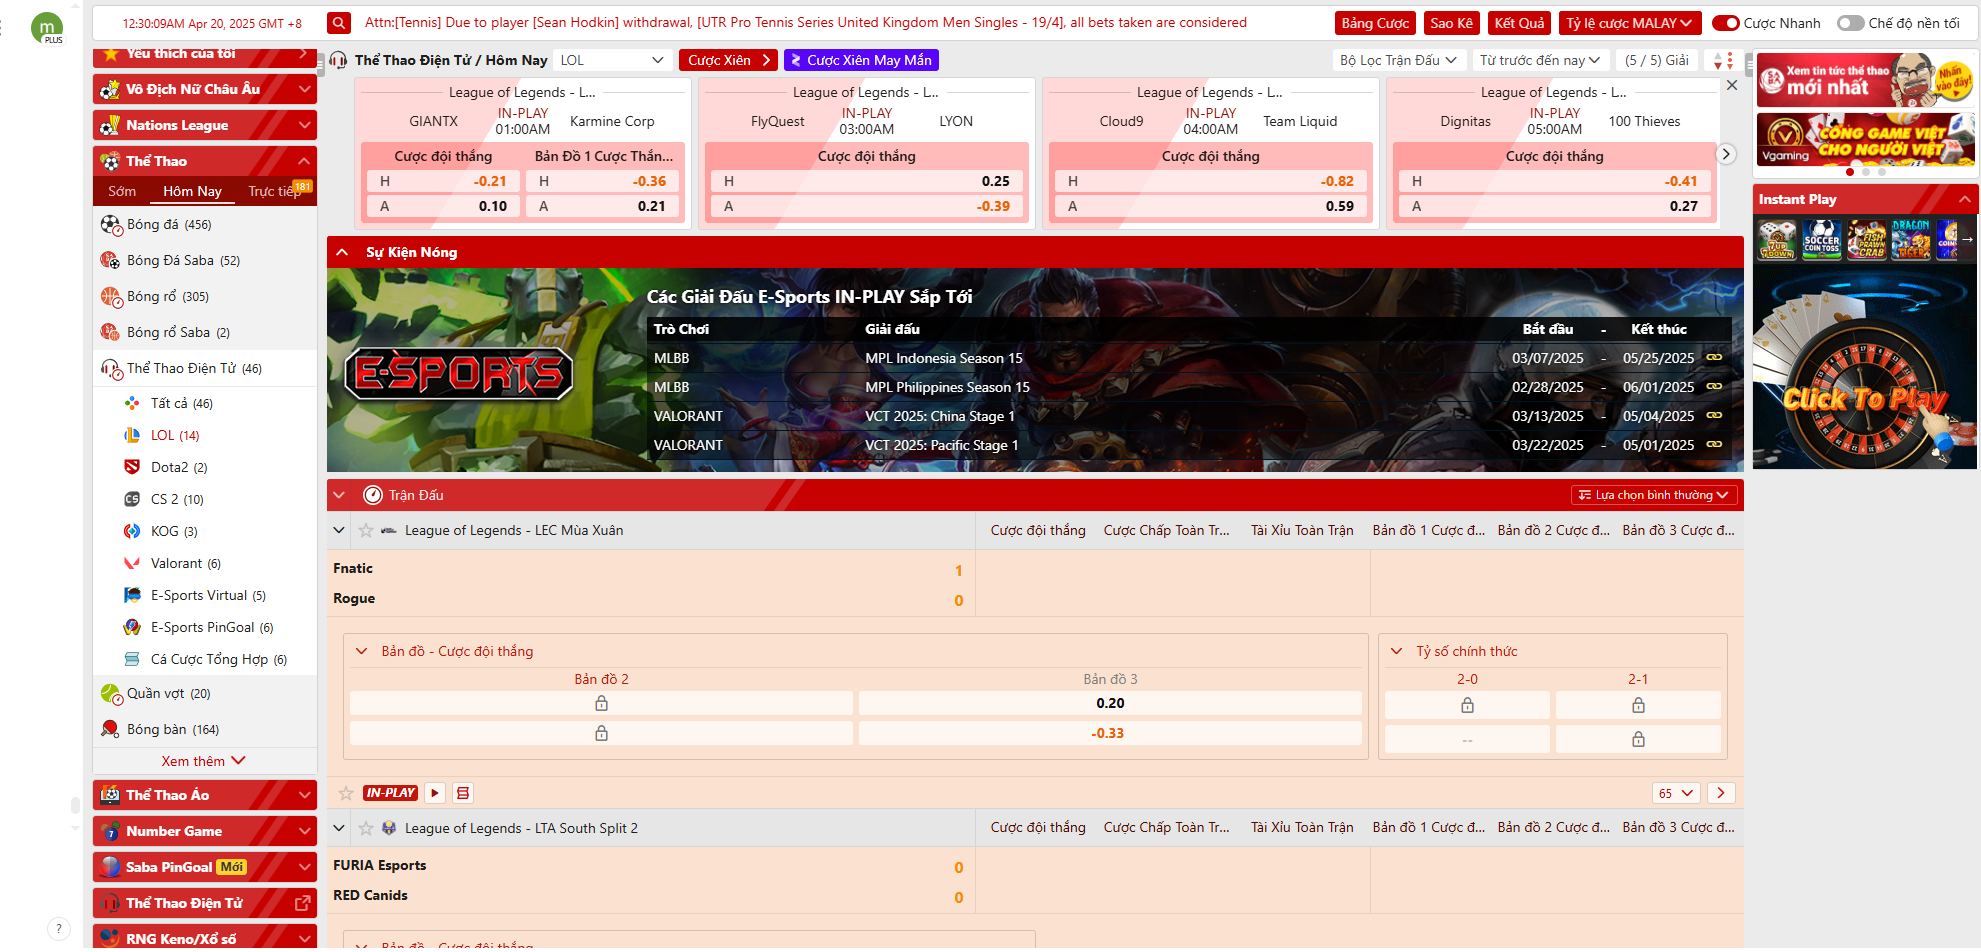Open Bóng rổ basketball sport icon
1981x952 pixels.
click(110, 296)
